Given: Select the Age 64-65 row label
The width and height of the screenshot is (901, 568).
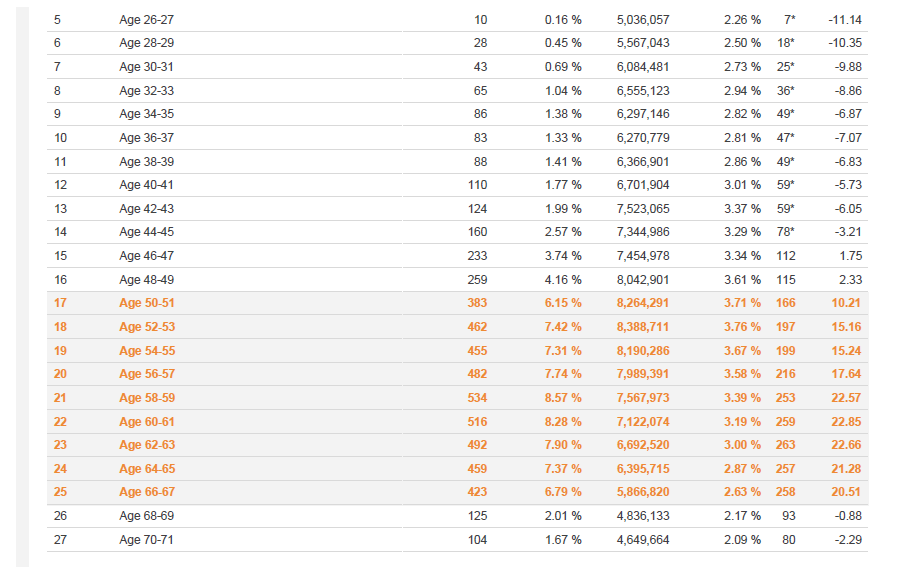Looking at the screenshot, I should [147, 469].
